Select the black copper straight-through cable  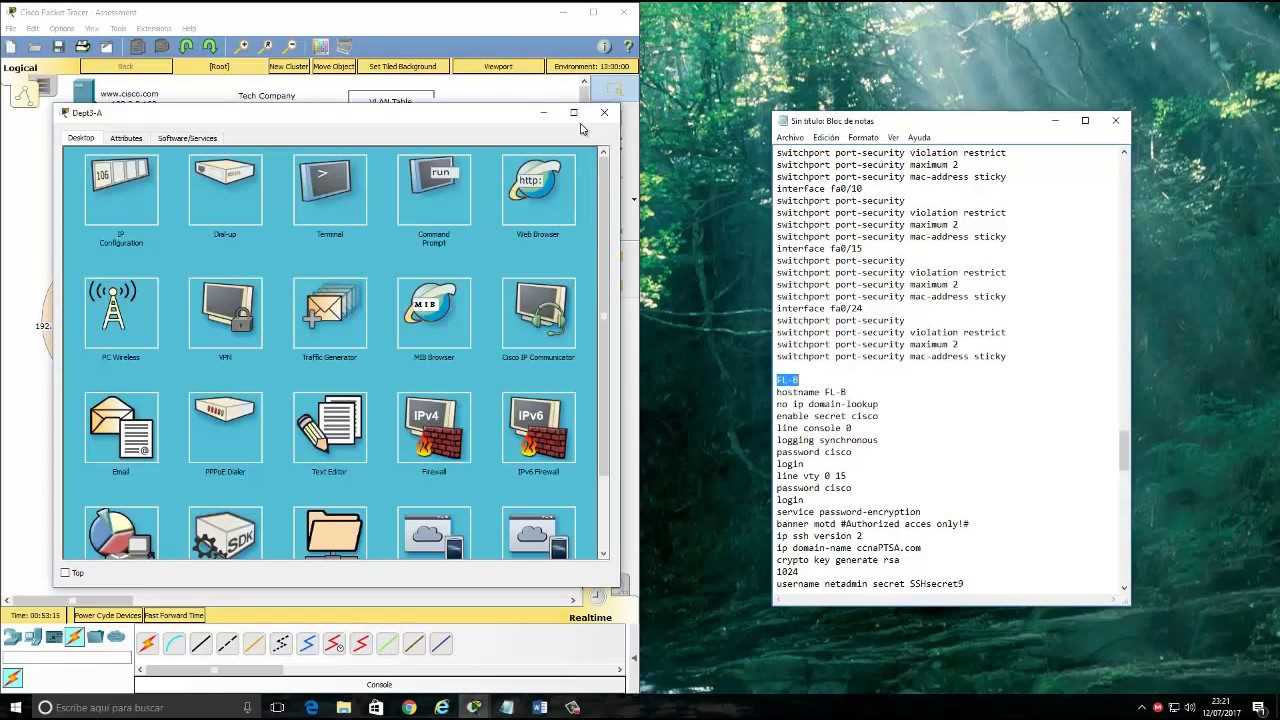point(201,644)
